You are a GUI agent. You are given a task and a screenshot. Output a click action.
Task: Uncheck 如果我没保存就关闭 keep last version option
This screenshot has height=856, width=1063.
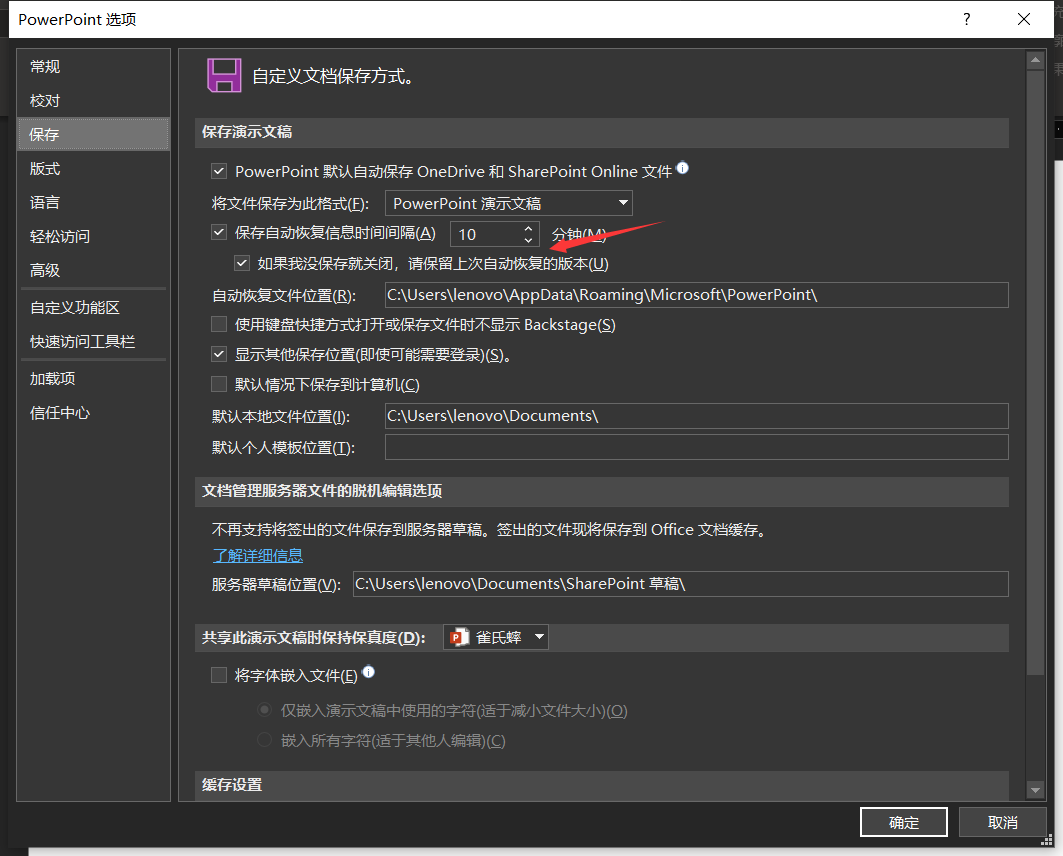coord(242,263)
